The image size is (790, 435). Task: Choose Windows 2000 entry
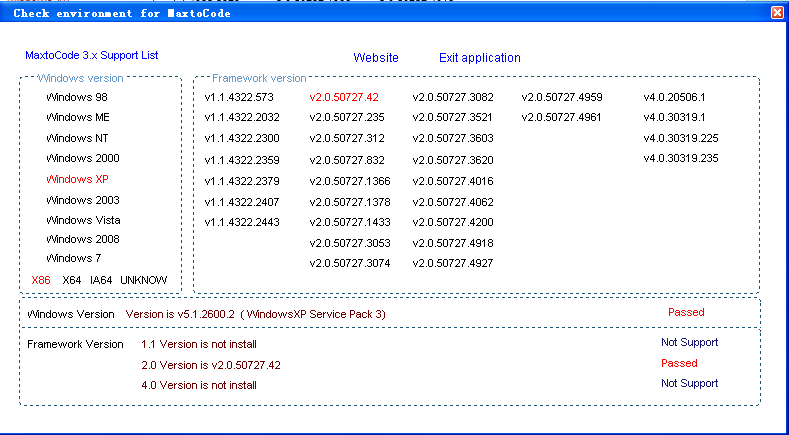tap(83, 158)
